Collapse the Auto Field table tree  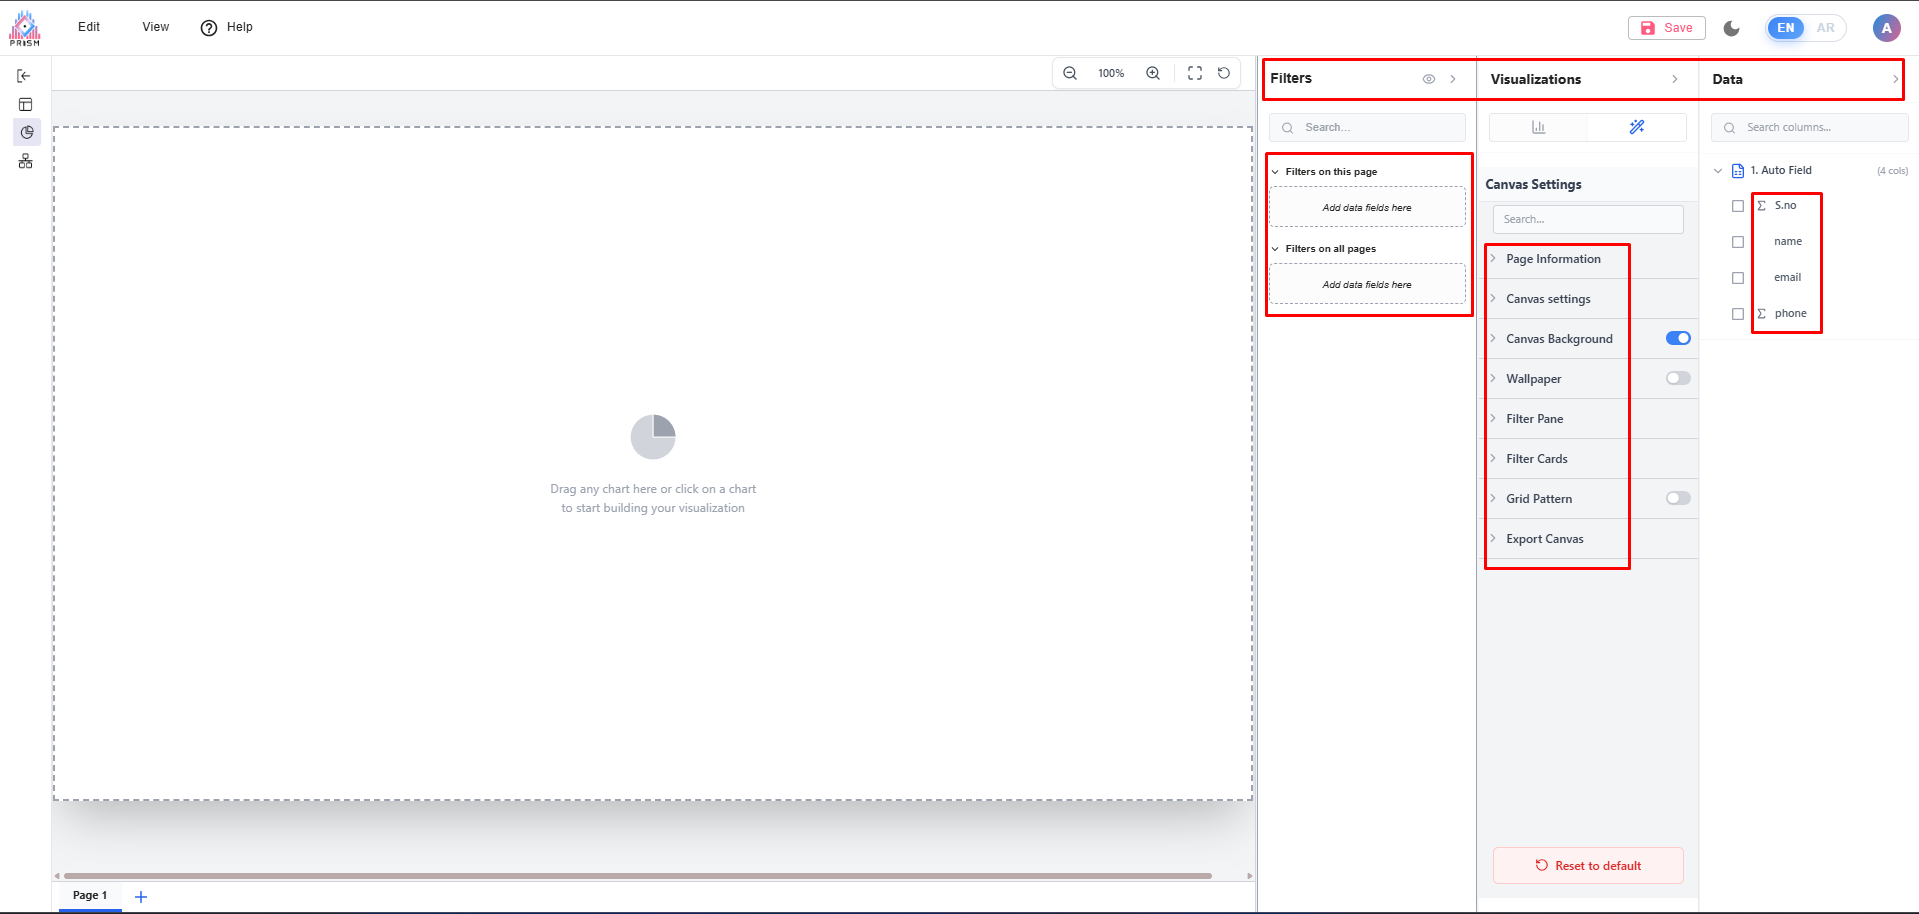pos(1718,171)
